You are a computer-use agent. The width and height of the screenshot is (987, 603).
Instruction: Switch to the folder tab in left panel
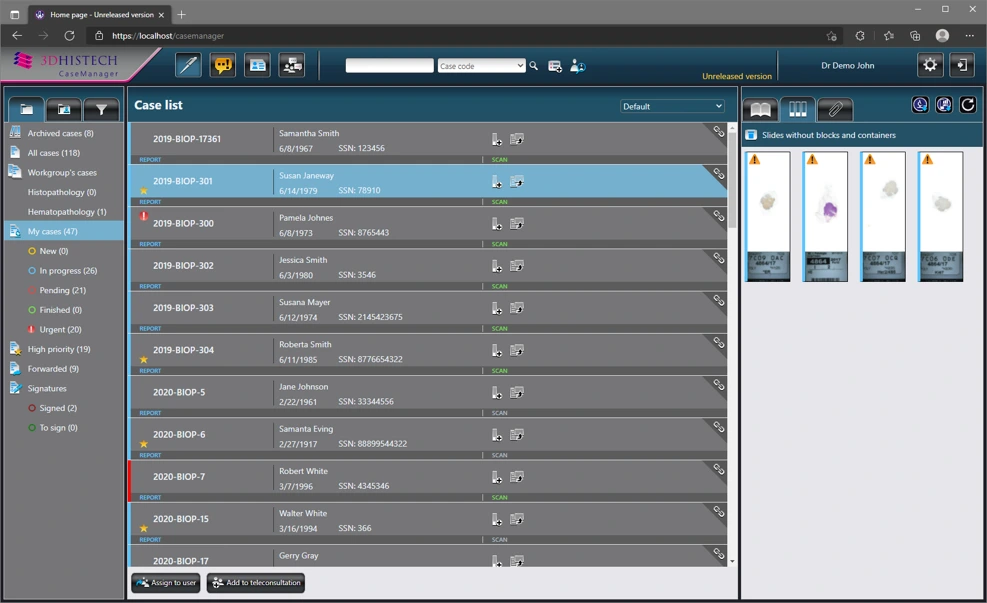click(26, 110)
